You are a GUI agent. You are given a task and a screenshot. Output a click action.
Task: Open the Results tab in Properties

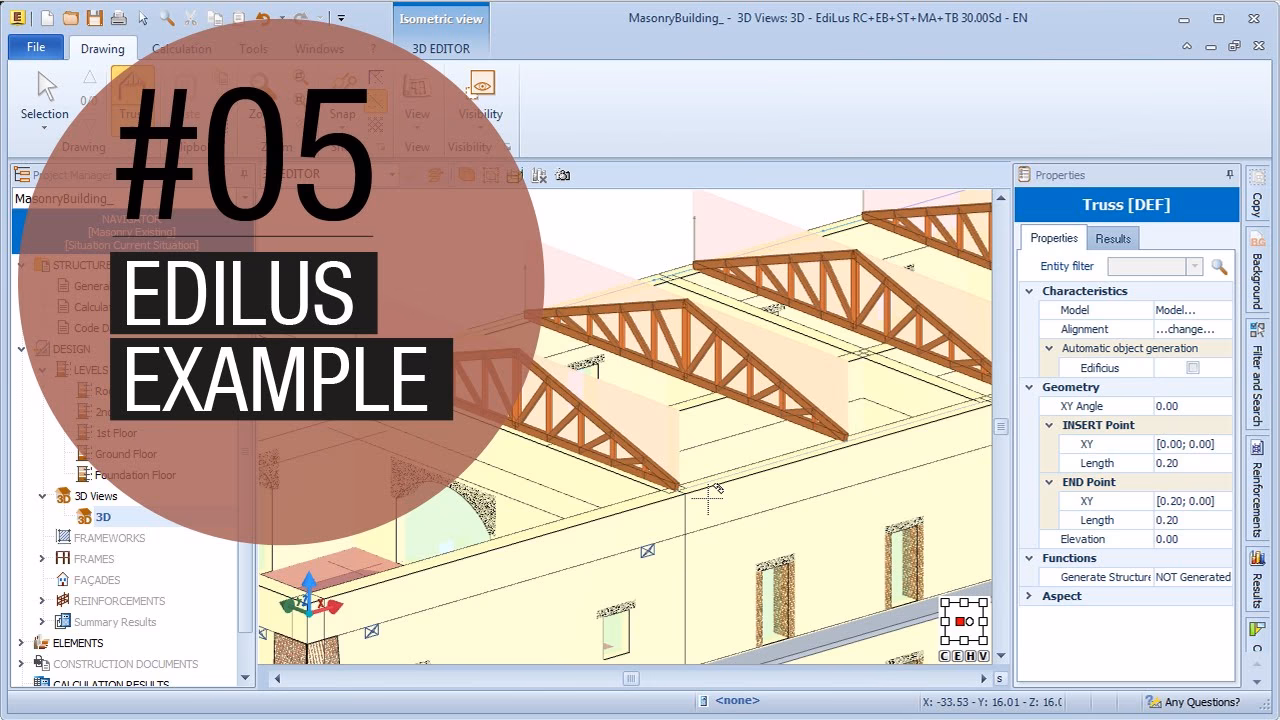click(x=1113, y=238)
